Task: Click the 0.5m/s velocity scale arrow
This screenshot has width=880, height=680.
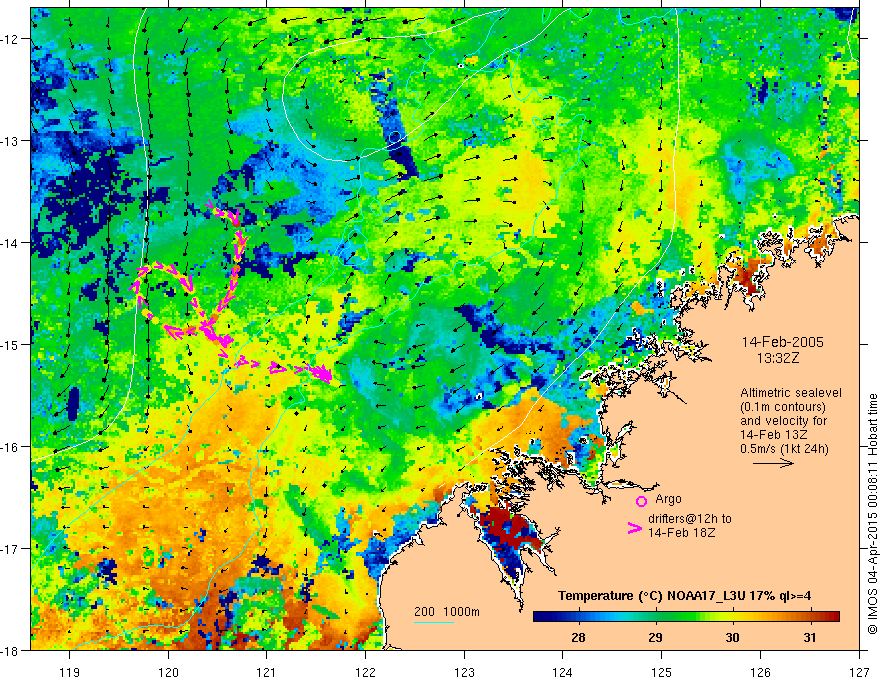Action: (773, 463)
